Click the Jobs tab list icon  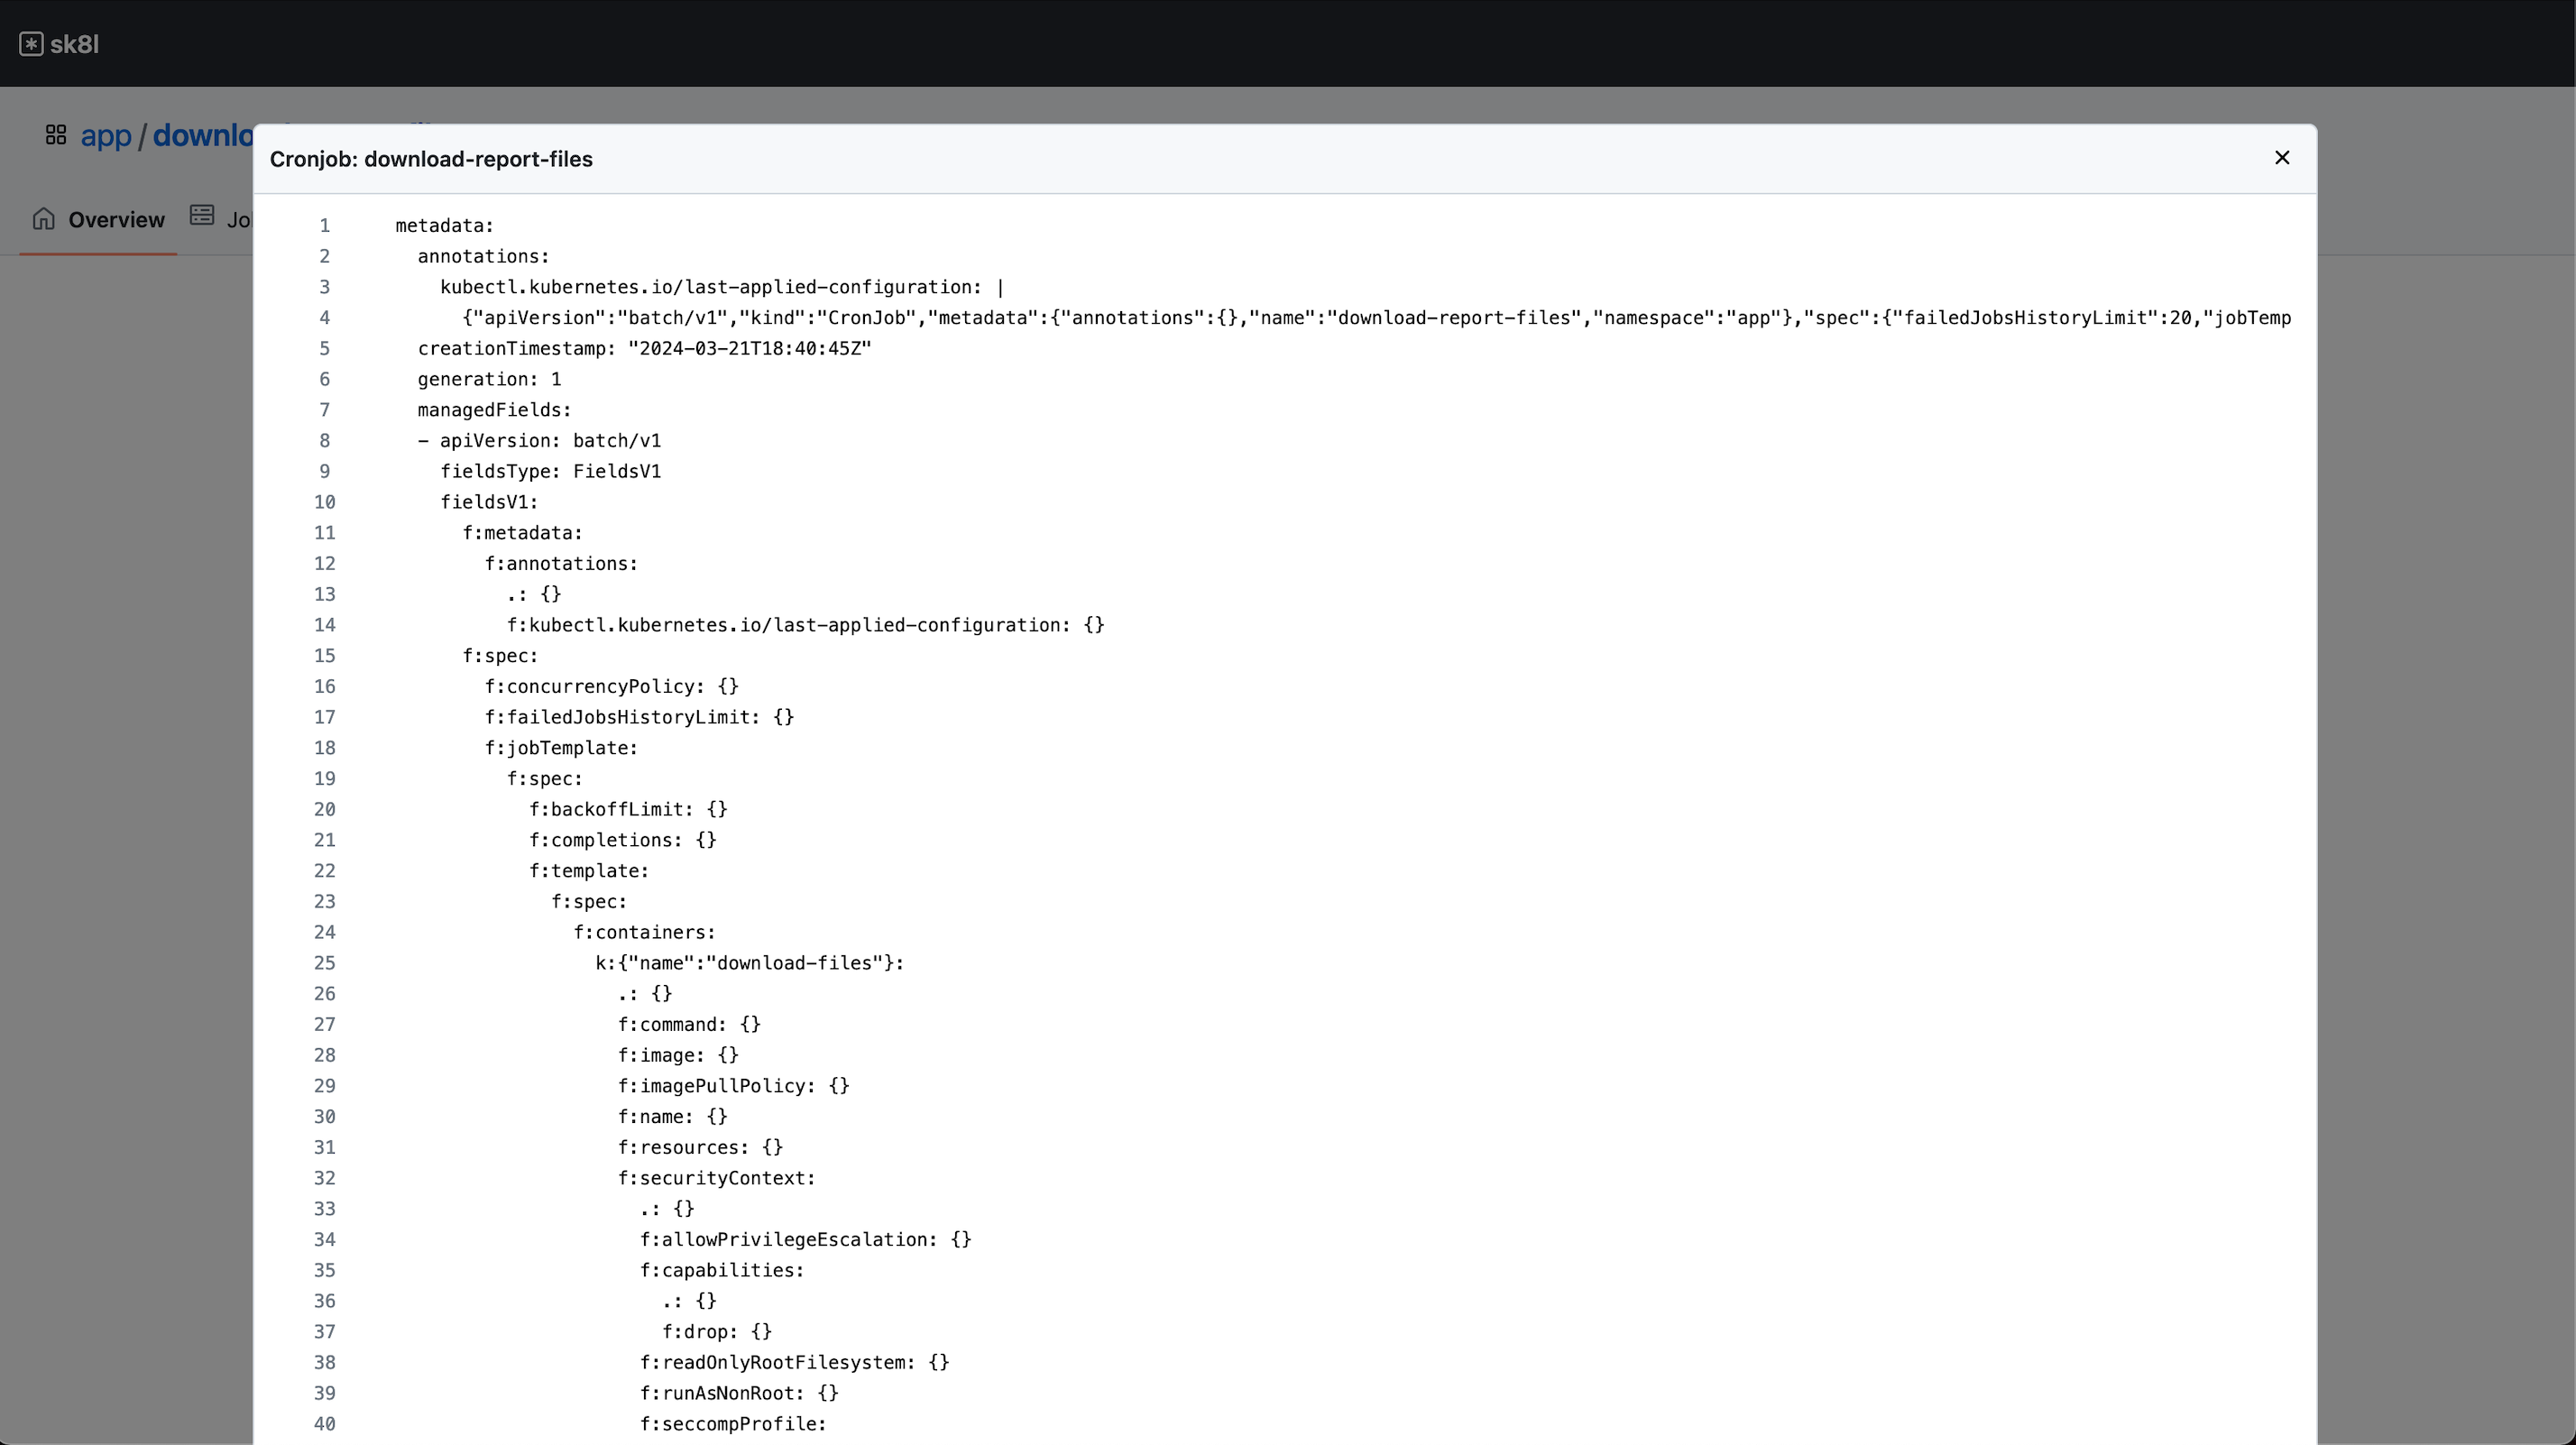(x=202, y=216)
